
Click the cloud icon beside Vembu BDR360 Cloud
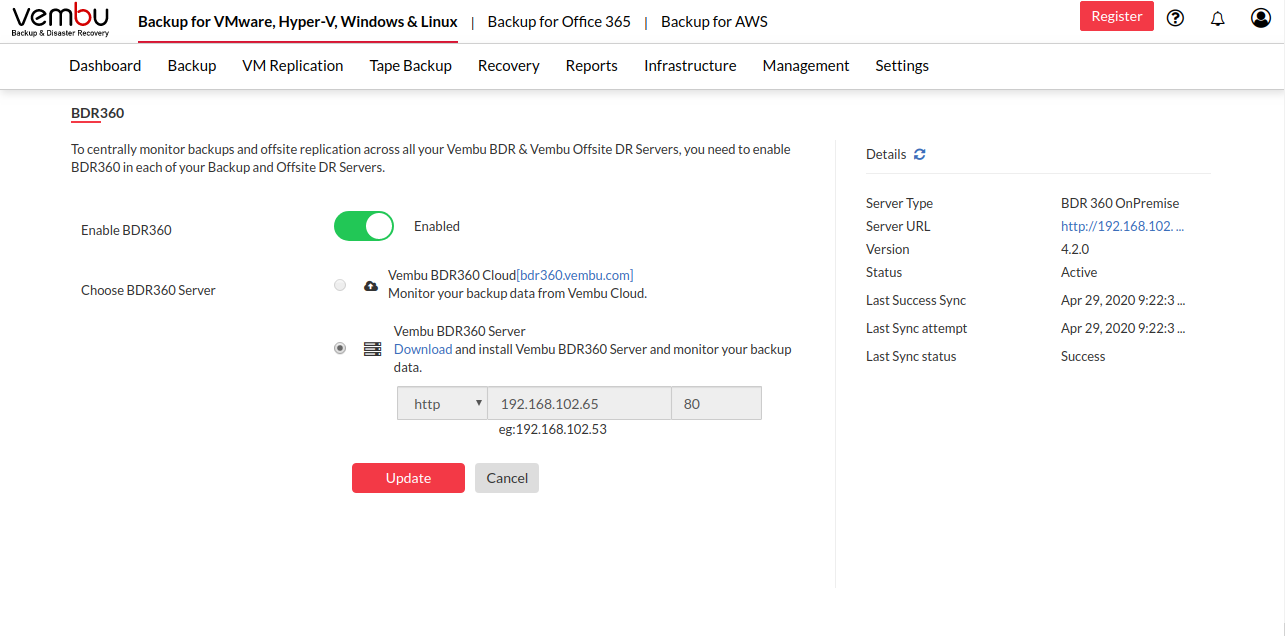click(x=371, y=285)
